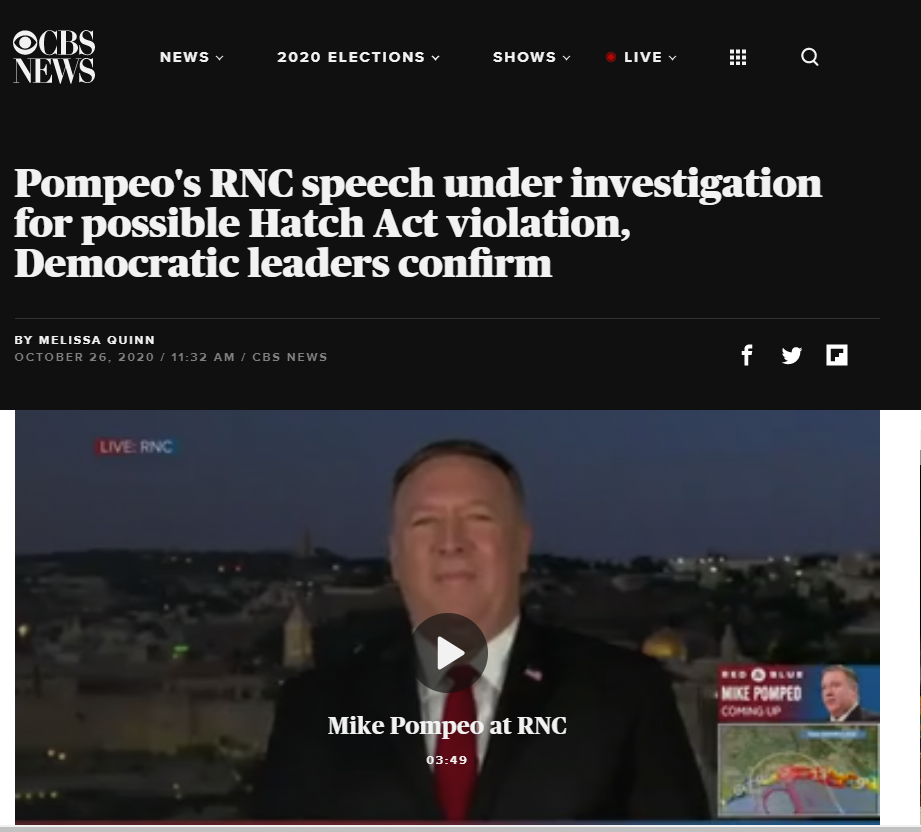
Task: Click the Red & Blue coming-up thumbnail
Action: 798,693
